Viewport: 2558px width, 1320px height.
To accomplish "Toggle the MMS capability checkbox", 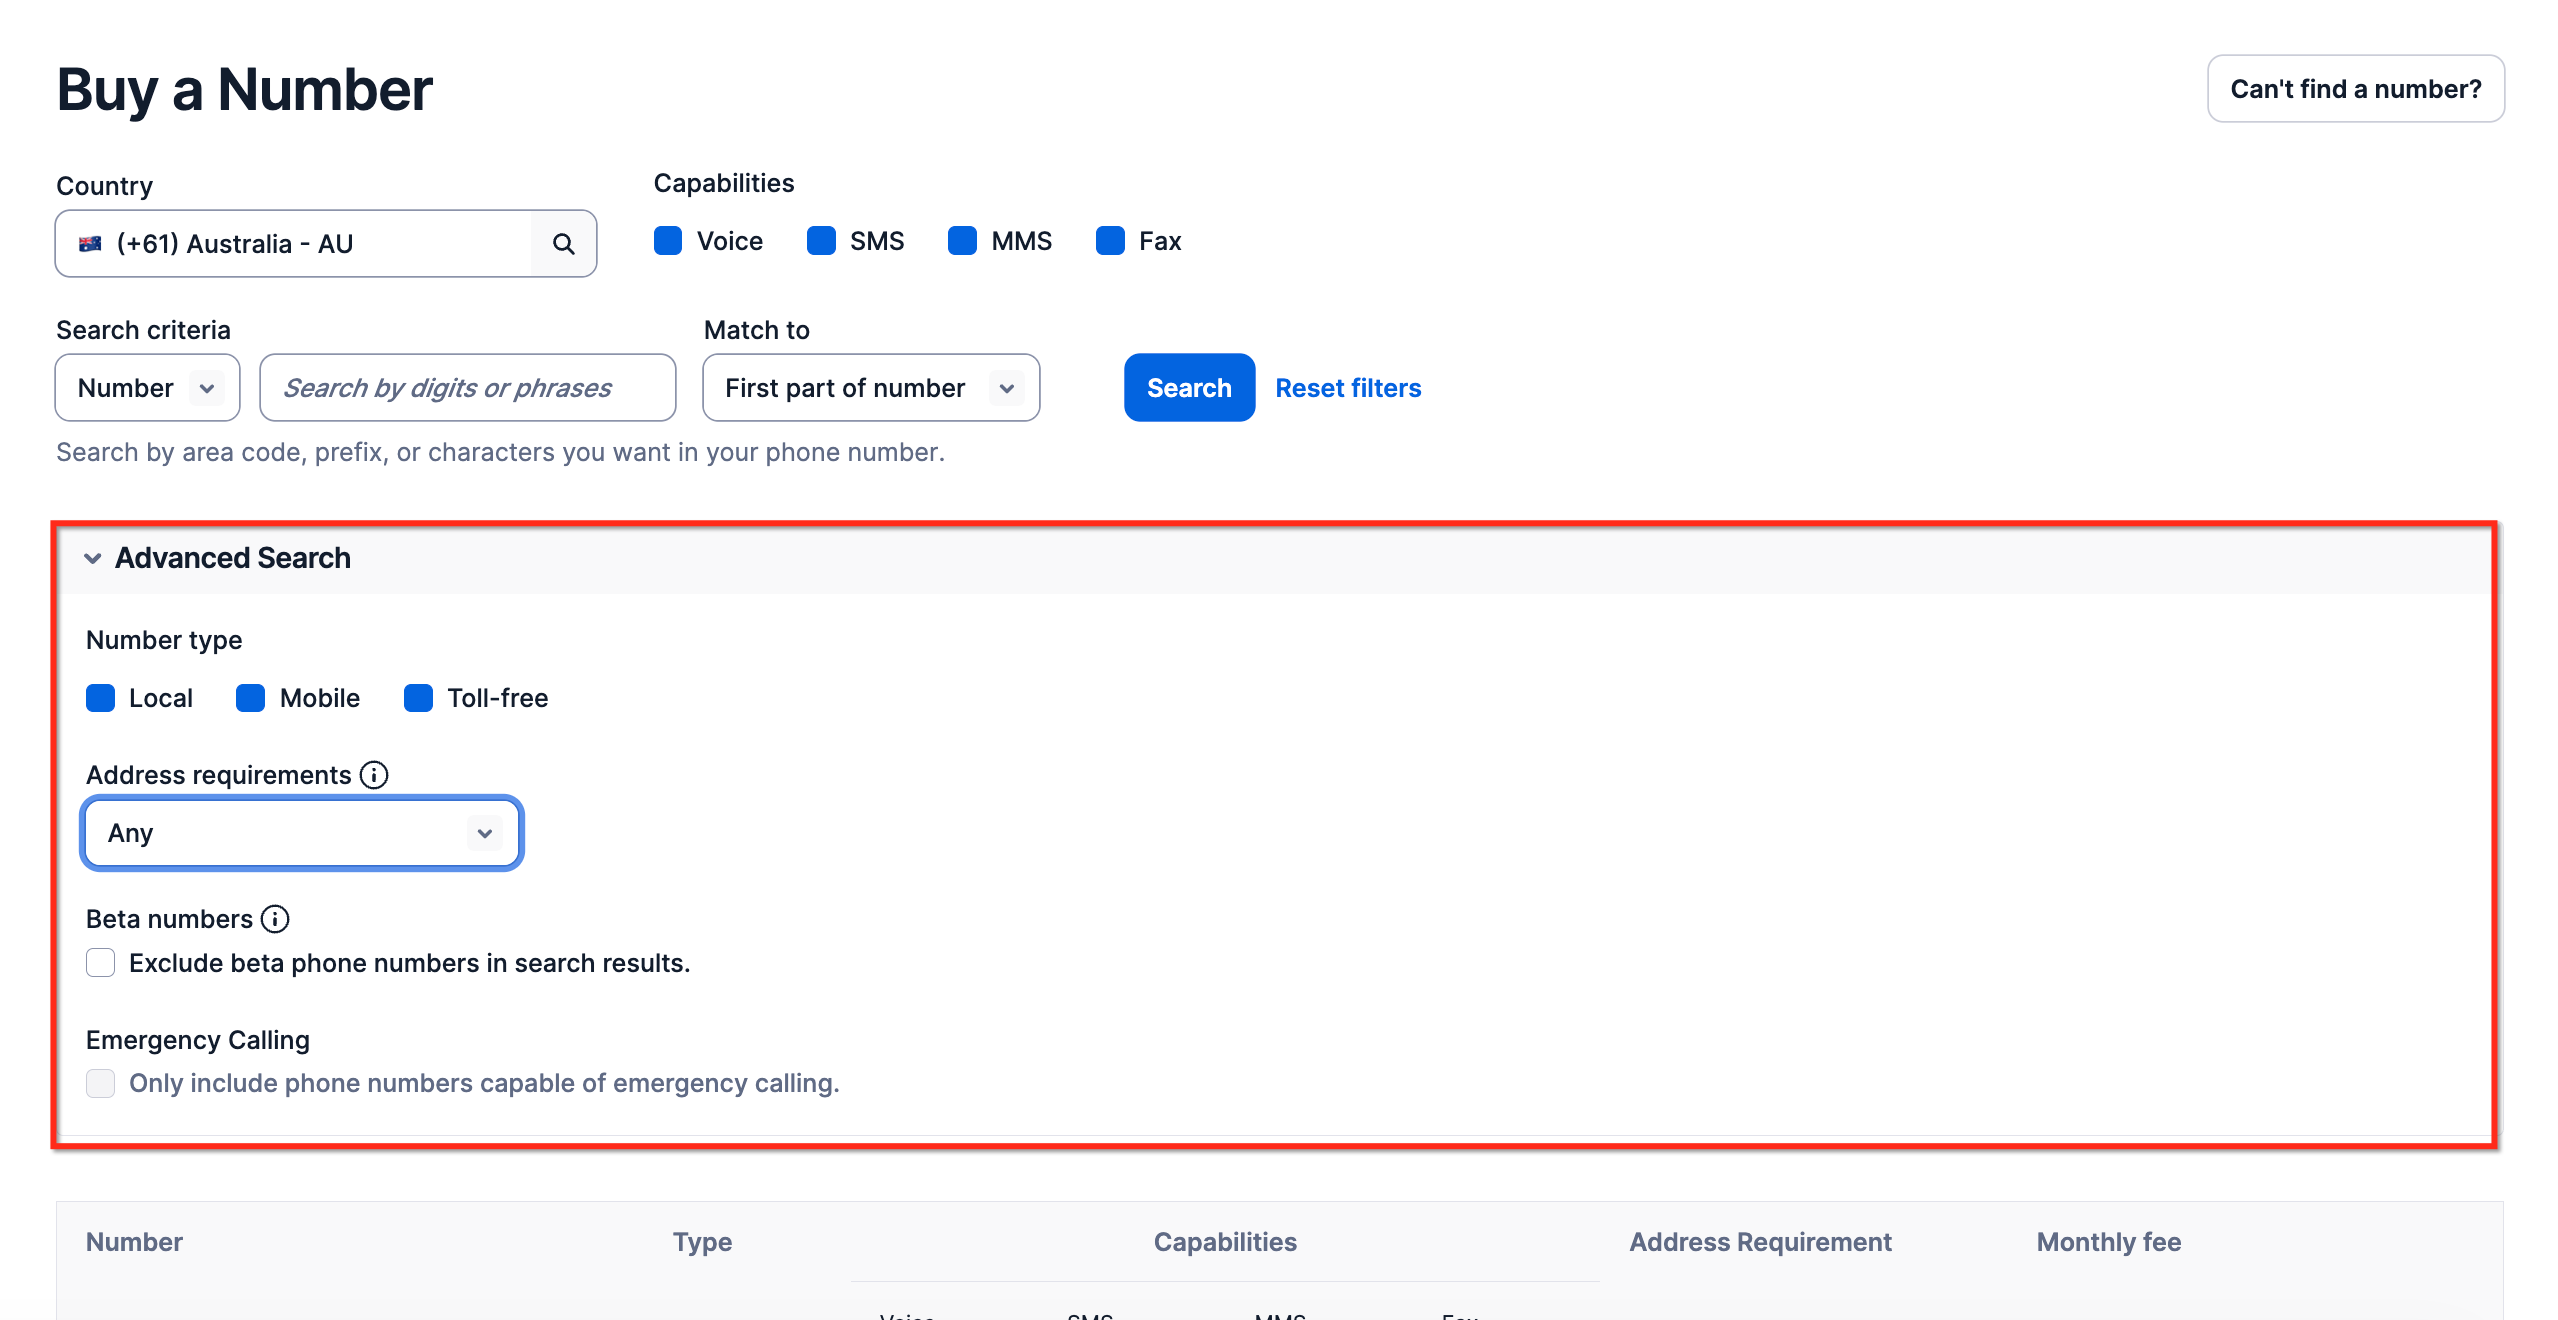I will (x=962, y=241).
